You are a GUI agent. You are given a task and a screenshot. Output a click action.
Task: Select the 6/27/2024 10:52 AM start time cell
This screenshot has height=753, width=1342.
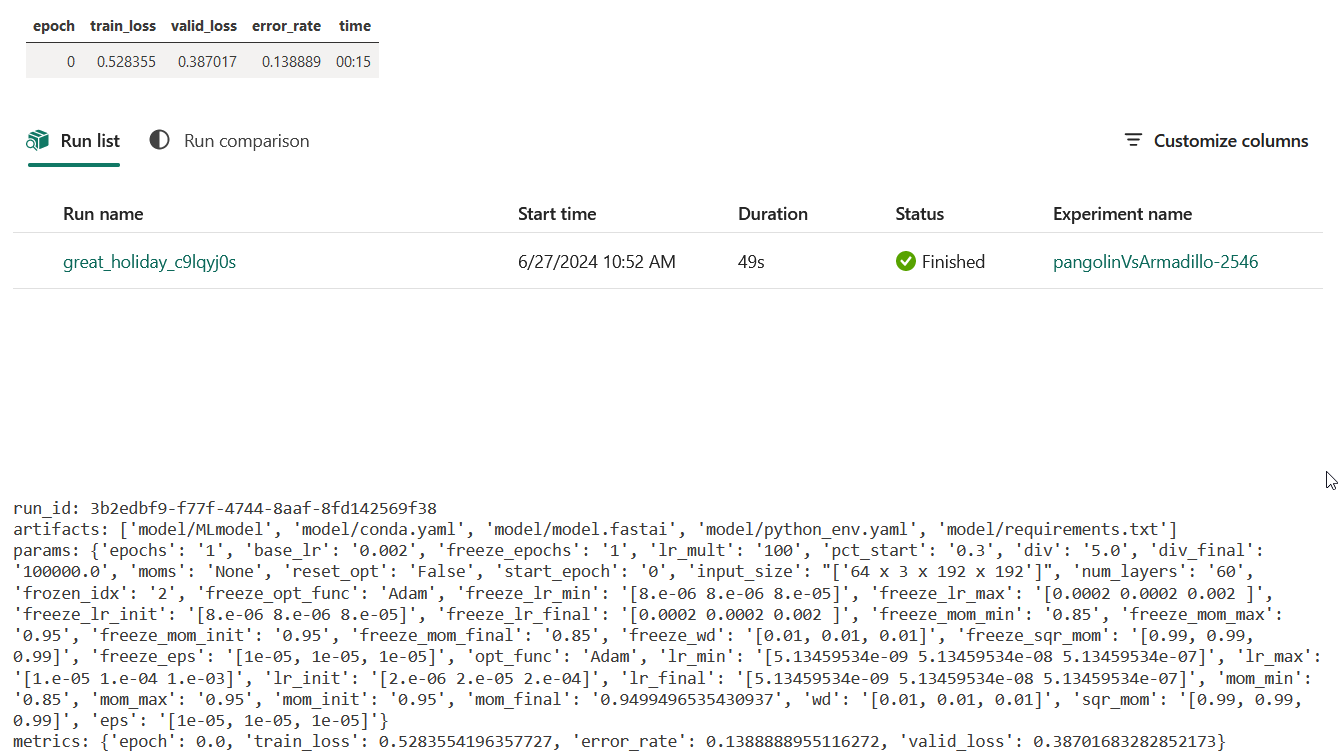pos(596,262)
